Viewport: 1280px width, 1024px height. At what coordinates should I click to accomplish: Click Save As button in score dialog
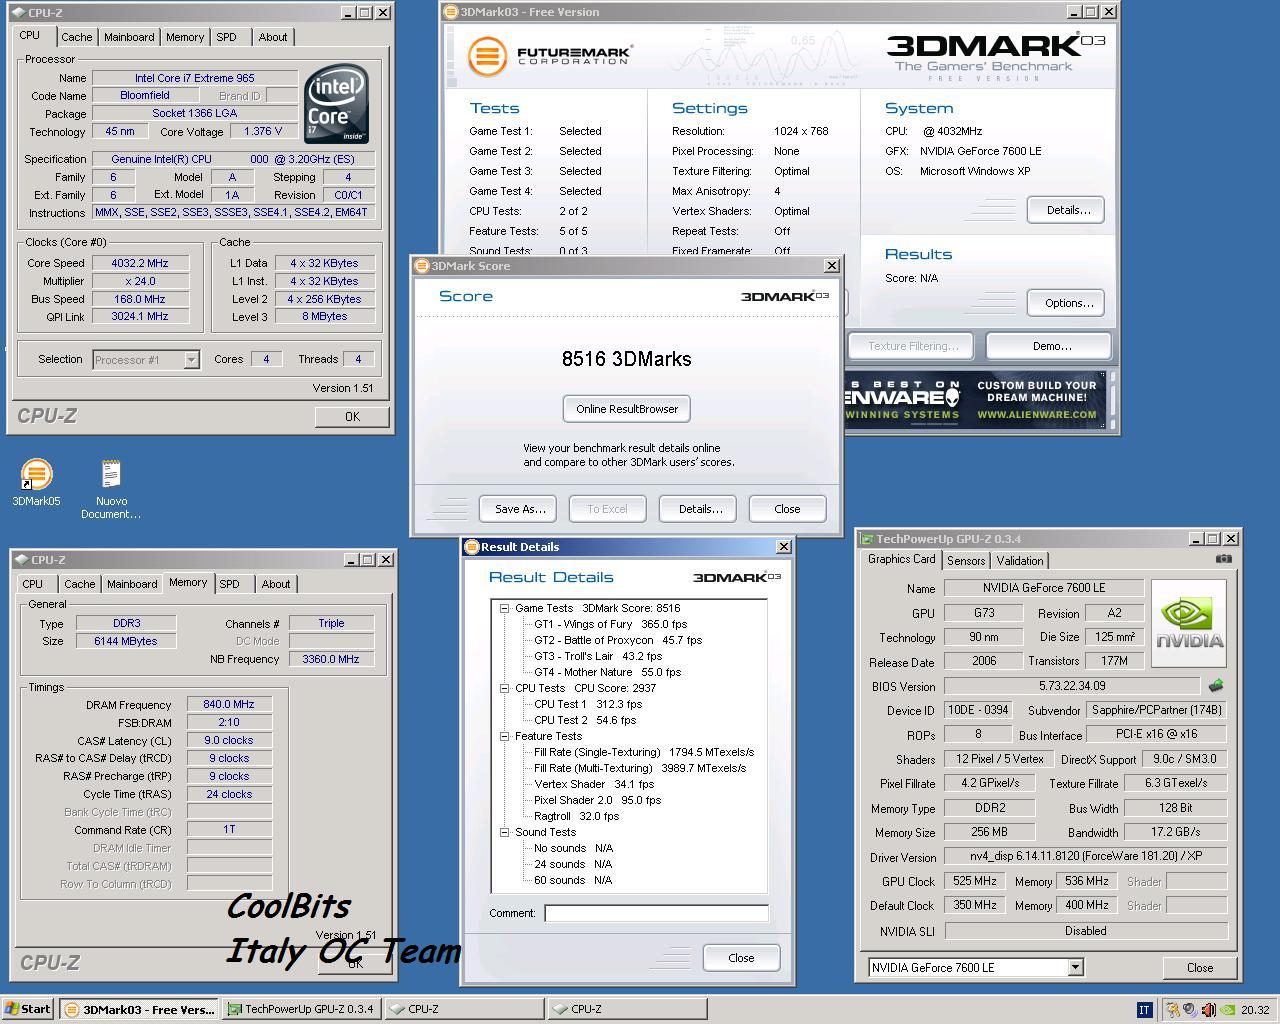coord(520,509)
